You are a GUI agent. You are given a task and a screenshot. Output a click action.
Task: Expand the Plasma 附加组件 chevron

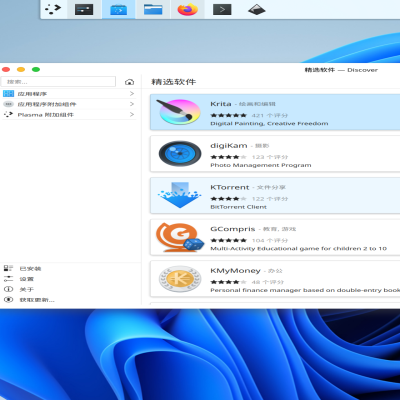(x=132, y=115)
